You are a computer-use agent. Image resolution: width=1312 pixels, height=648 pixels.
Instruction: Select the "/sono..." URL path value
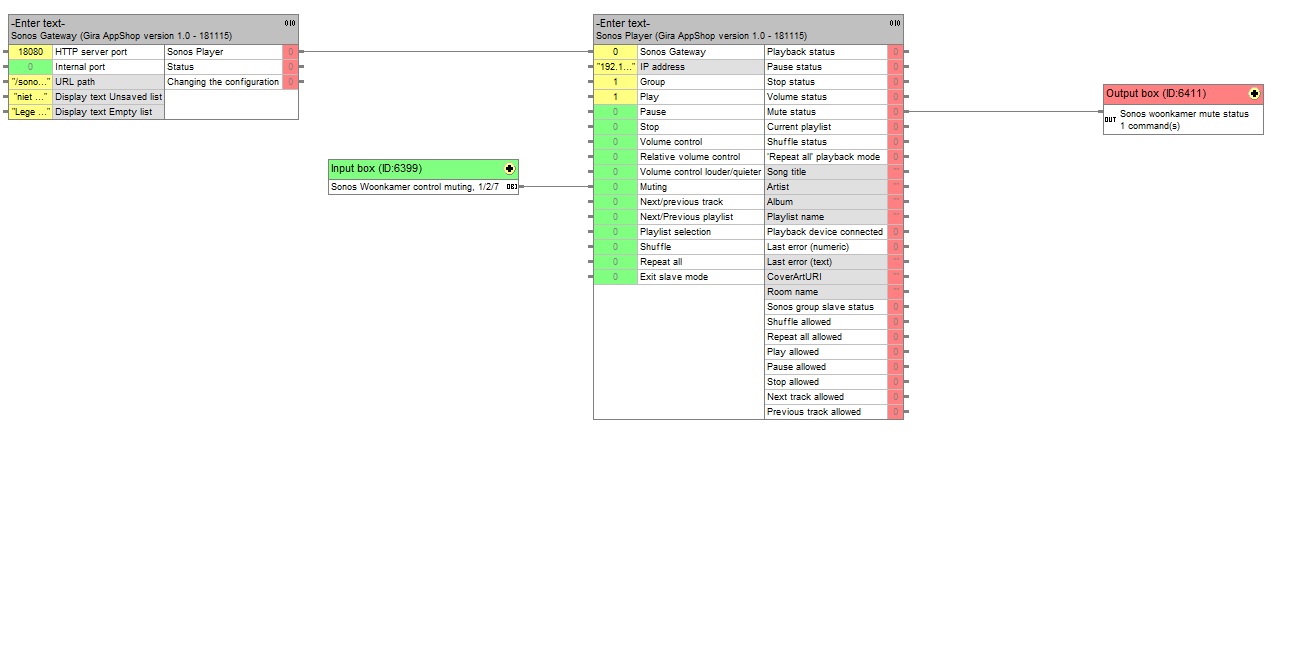31,82
